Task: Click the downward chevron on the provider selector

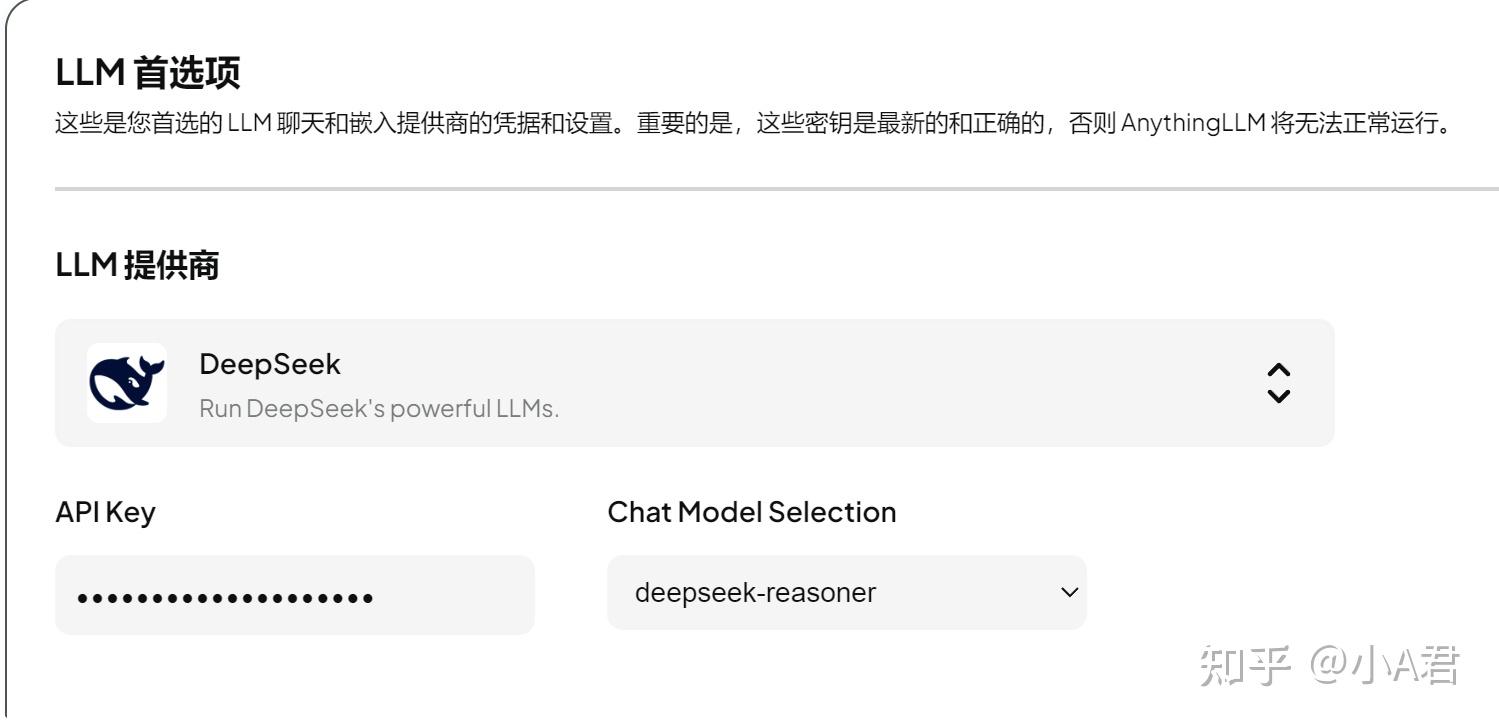Action: pos(1280,396)
